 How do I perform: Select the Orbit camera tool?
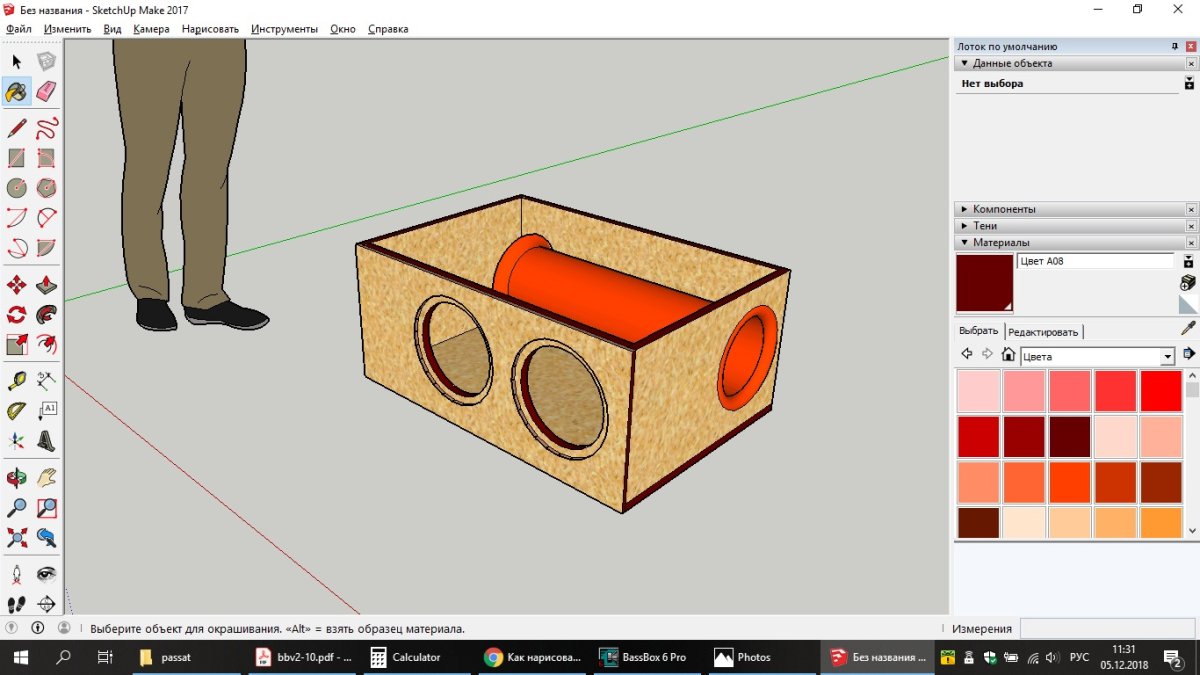[x=16, y=478]
